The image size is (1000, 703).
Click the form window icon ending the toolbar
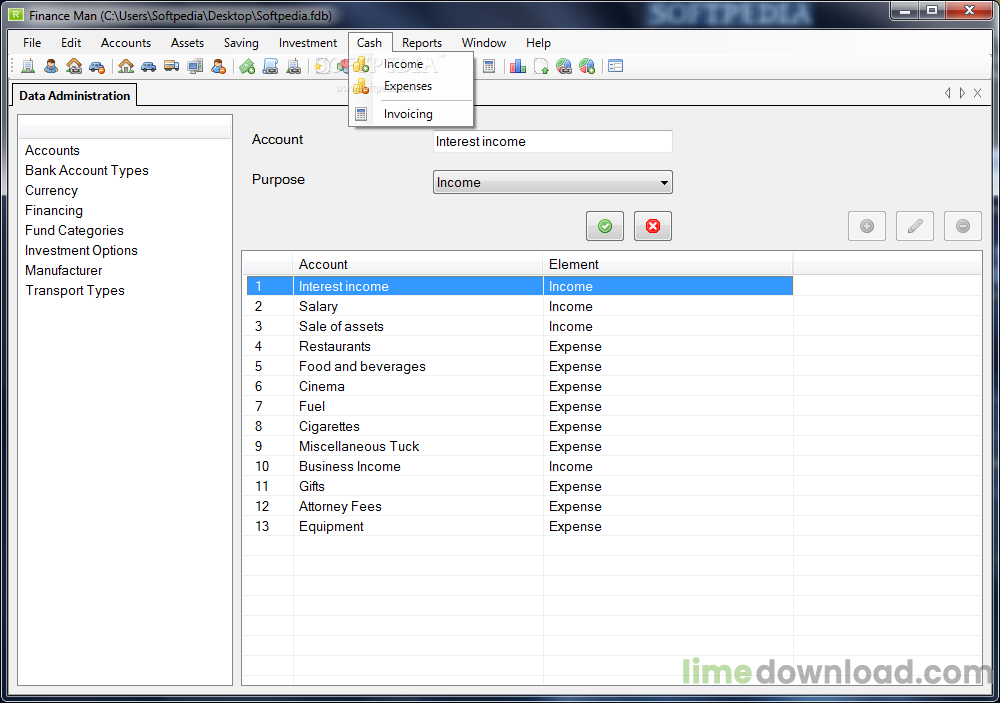tap(615, 66)
